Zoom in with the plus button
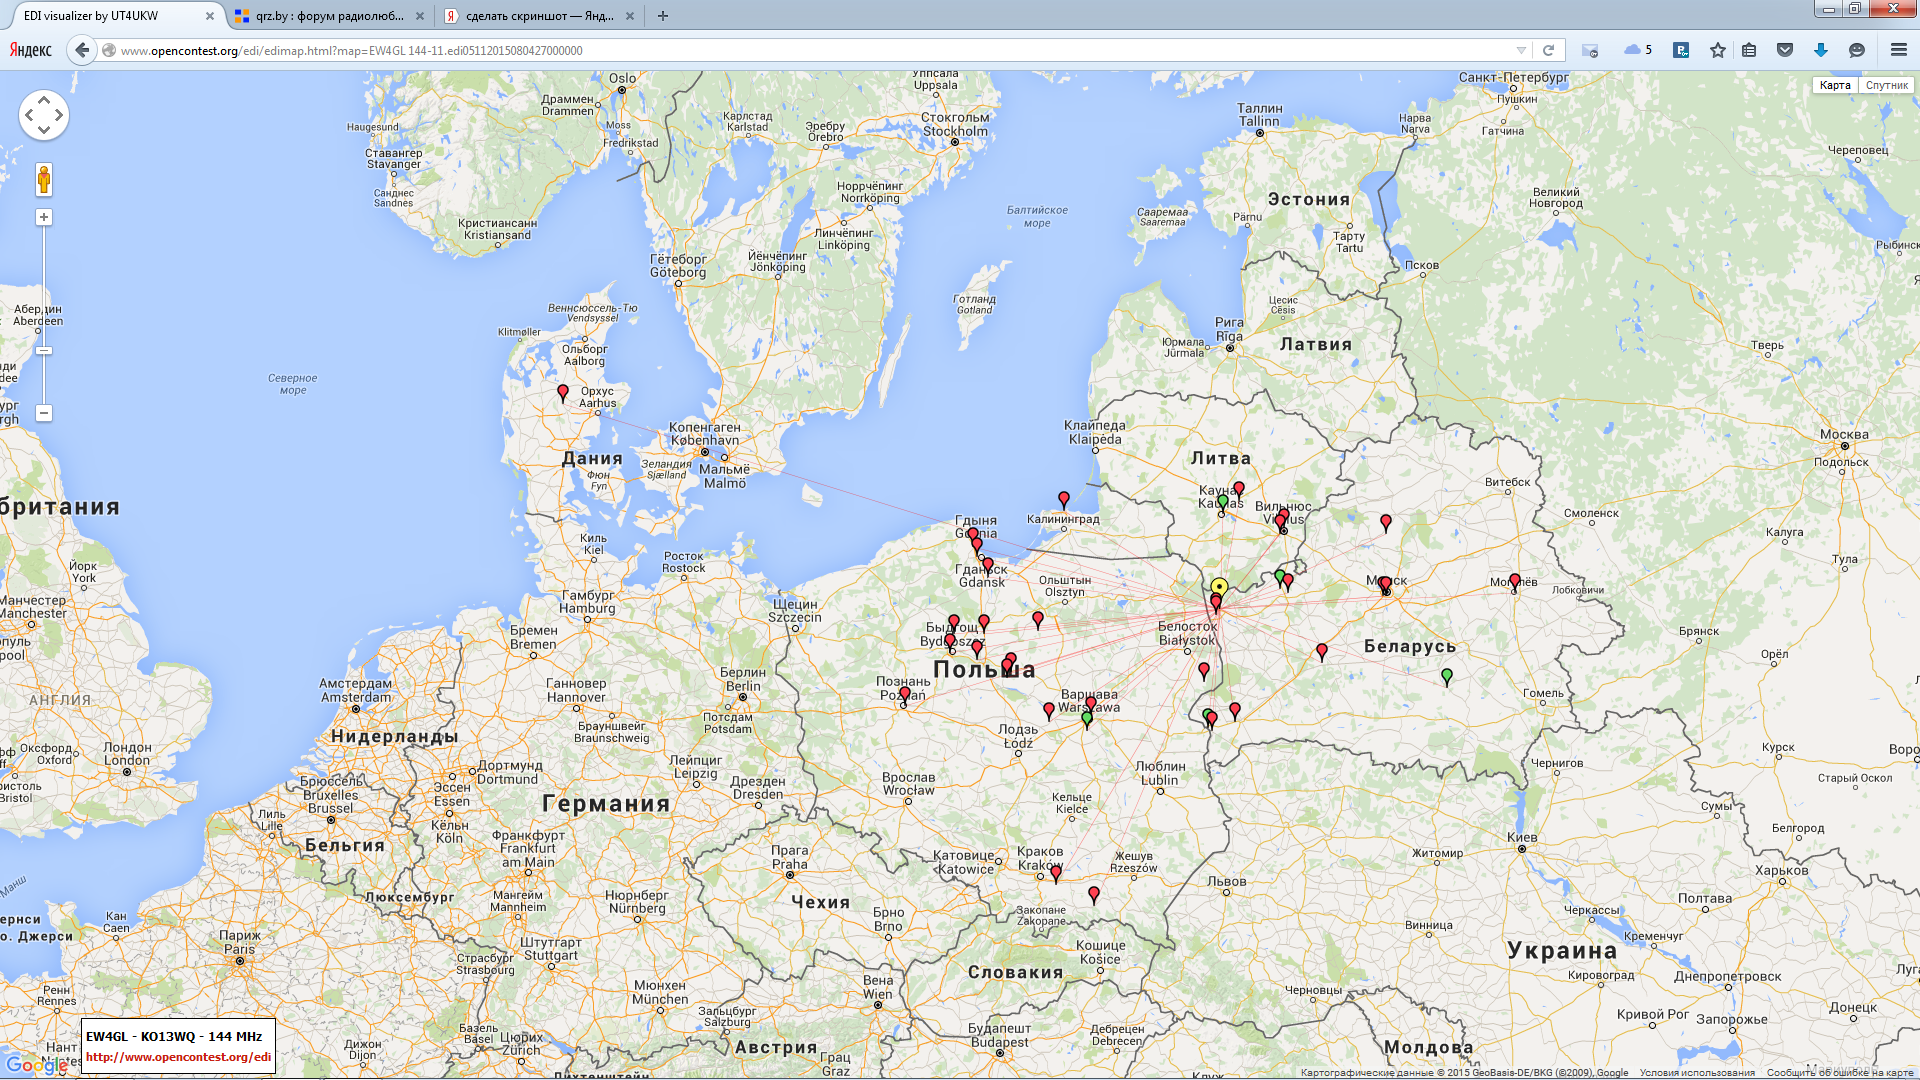The width and height of the screenshot is (1920, 1080). pos(44,217)
